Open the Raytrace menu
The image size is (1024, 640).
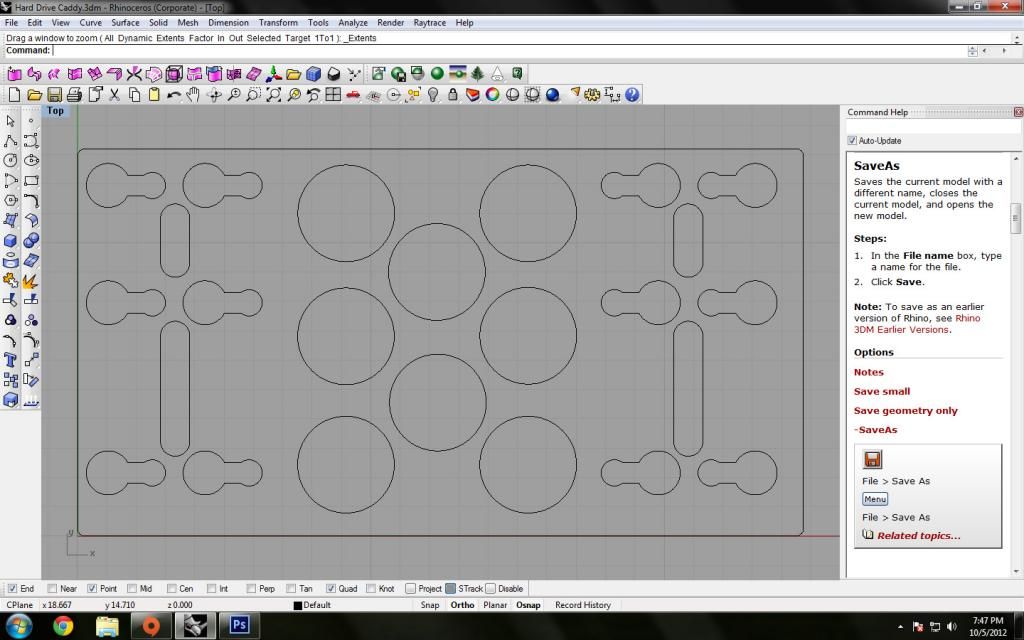tap(430, 22)
